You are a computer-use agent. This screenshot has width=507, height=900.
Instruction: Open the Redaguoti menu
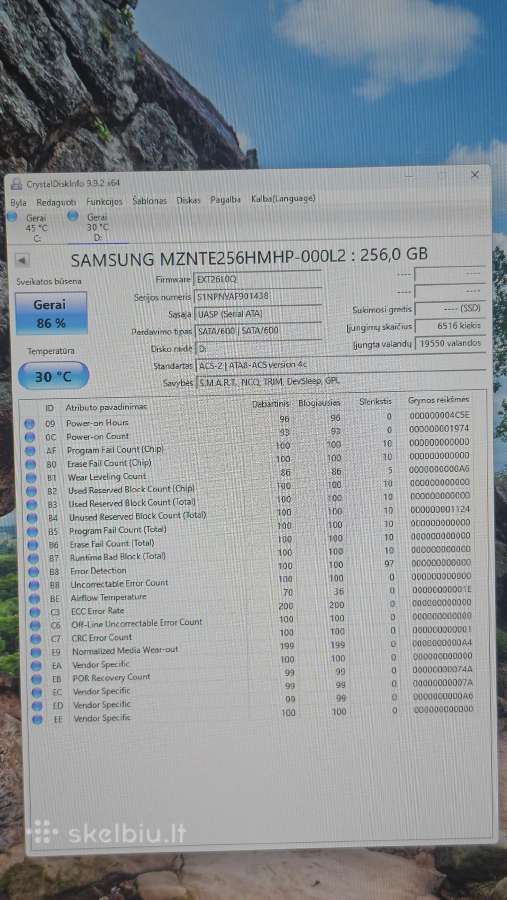coord(56,202)
